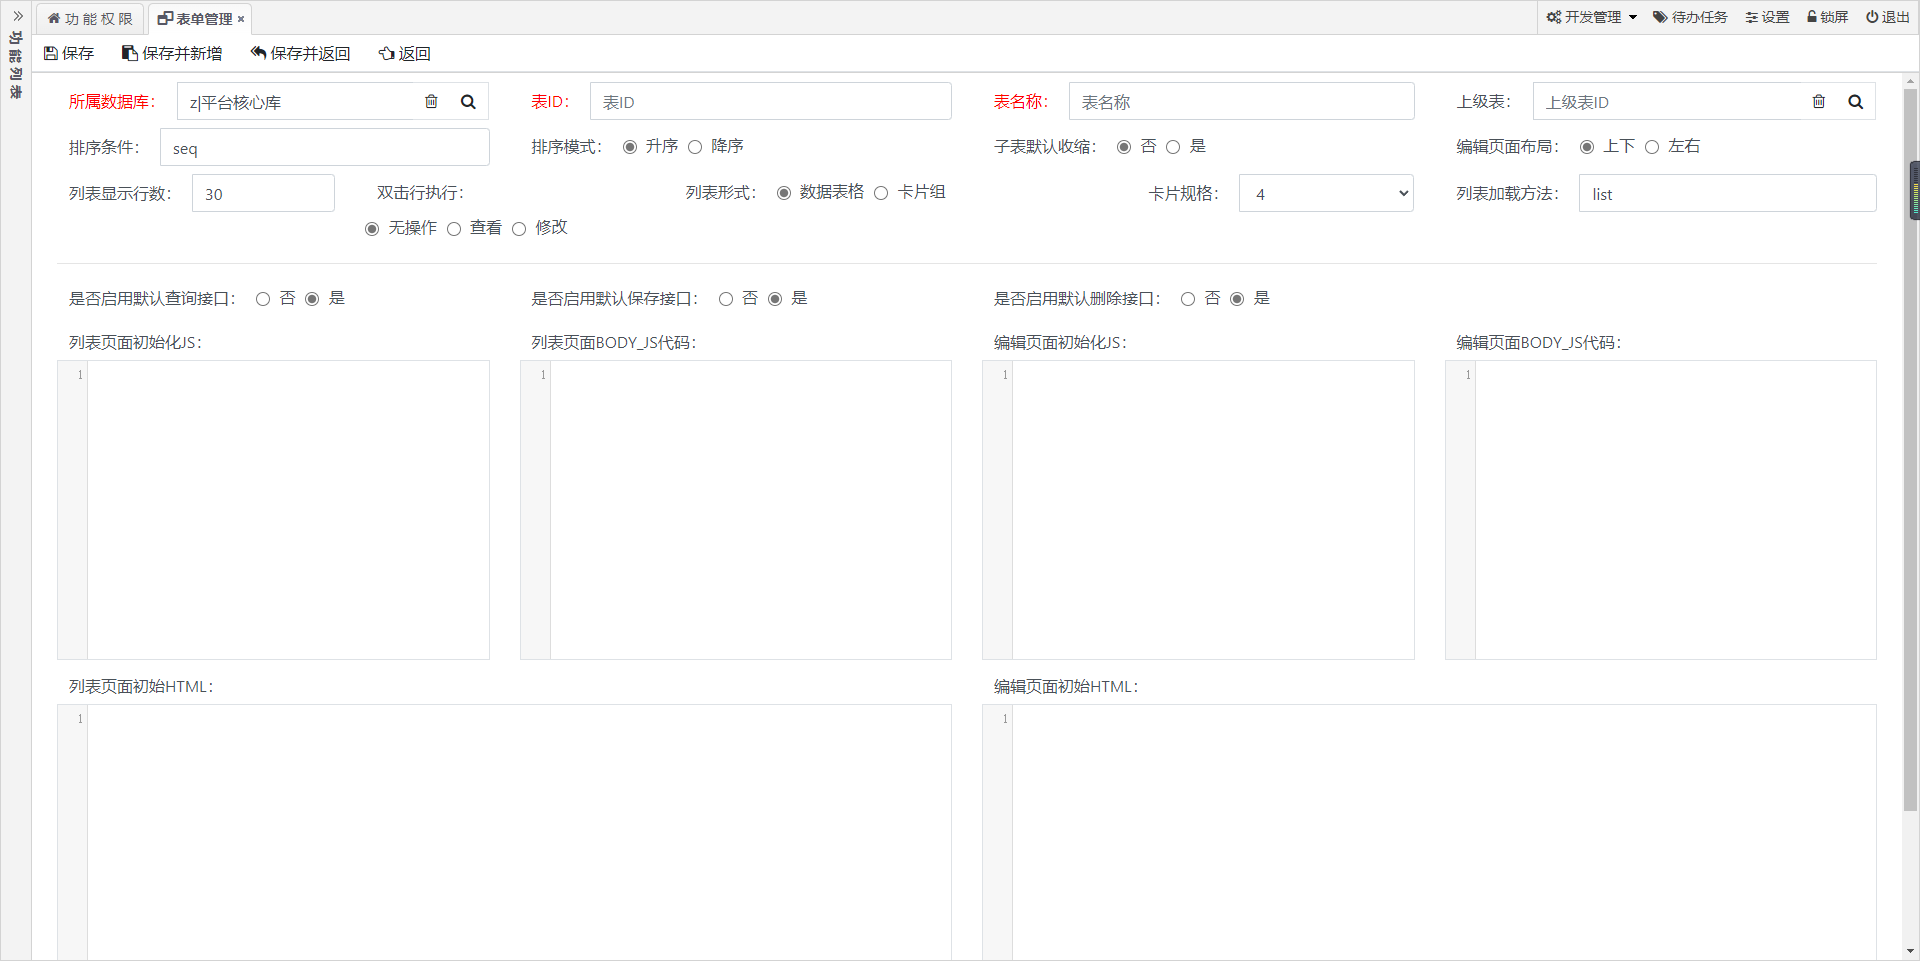Edit the 列表显示行数 field
Screen dimensions: 1920x961
pos(263,193)
